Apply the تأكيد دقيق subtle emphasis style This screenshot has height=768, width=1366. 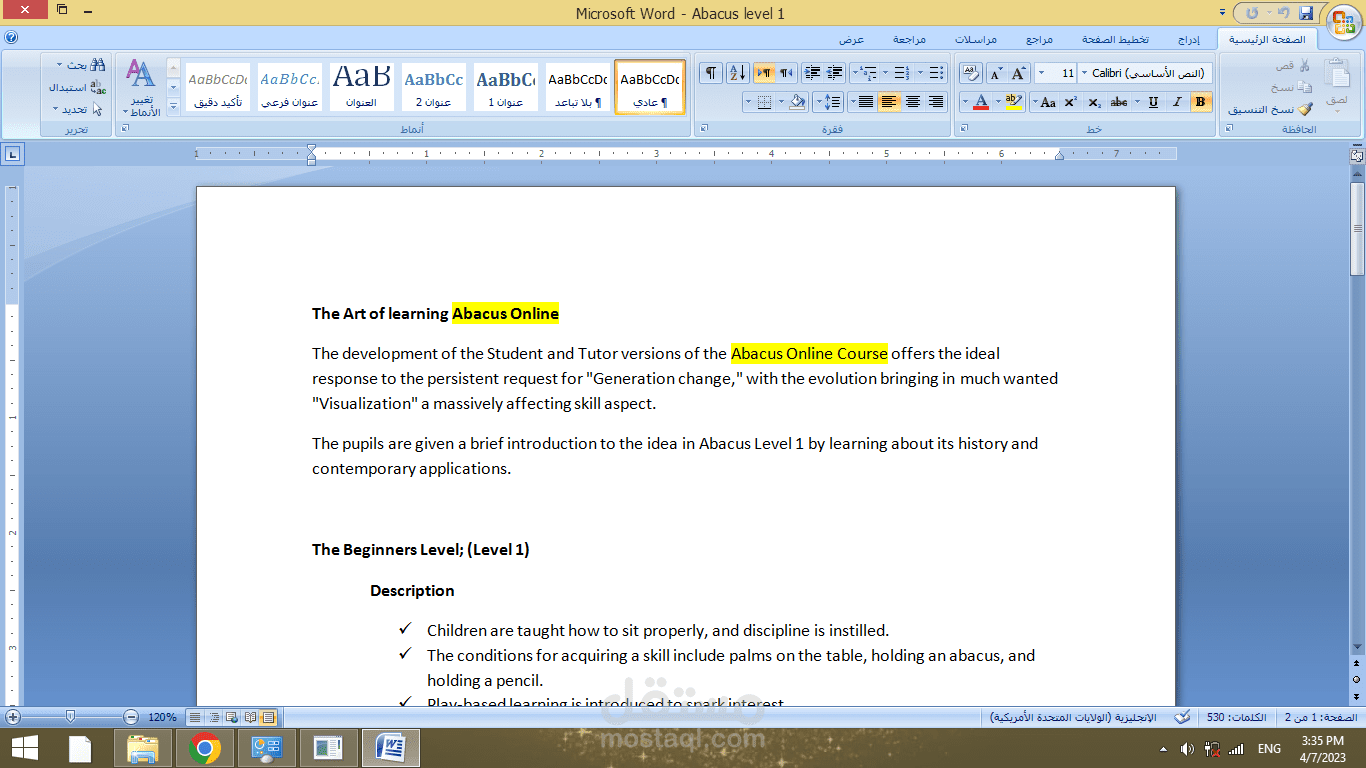[217, 87]
